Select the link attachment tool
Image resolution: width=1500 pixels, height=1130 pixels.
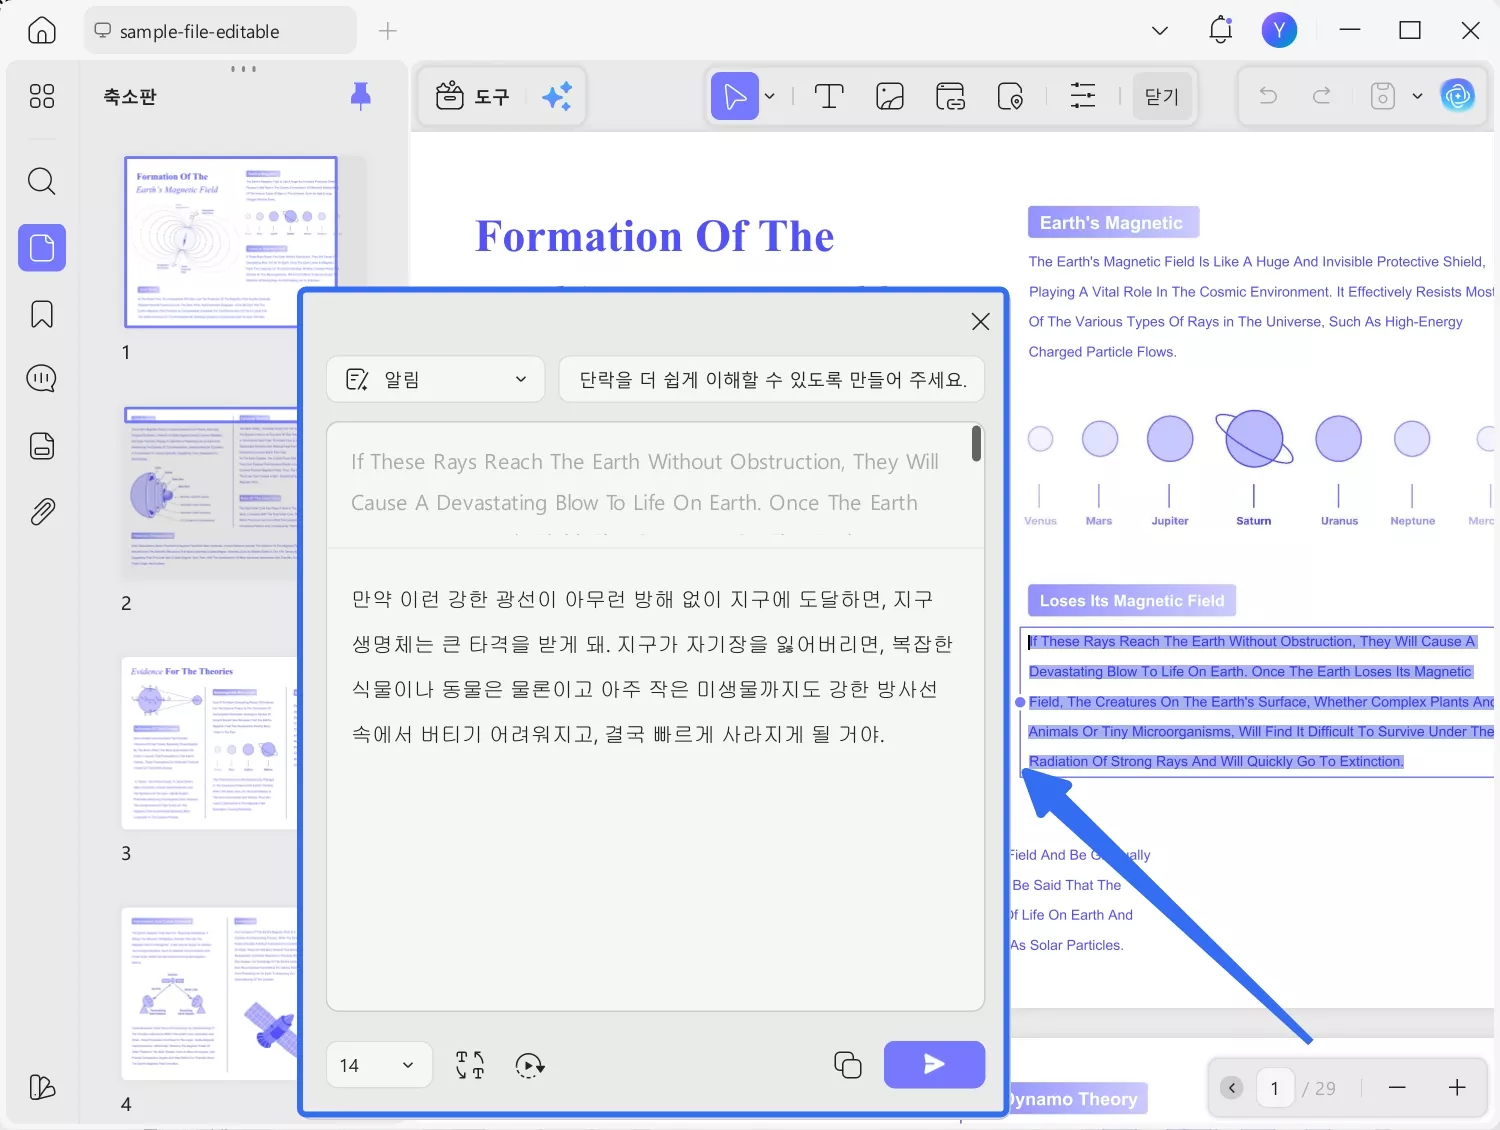[949, 95]
